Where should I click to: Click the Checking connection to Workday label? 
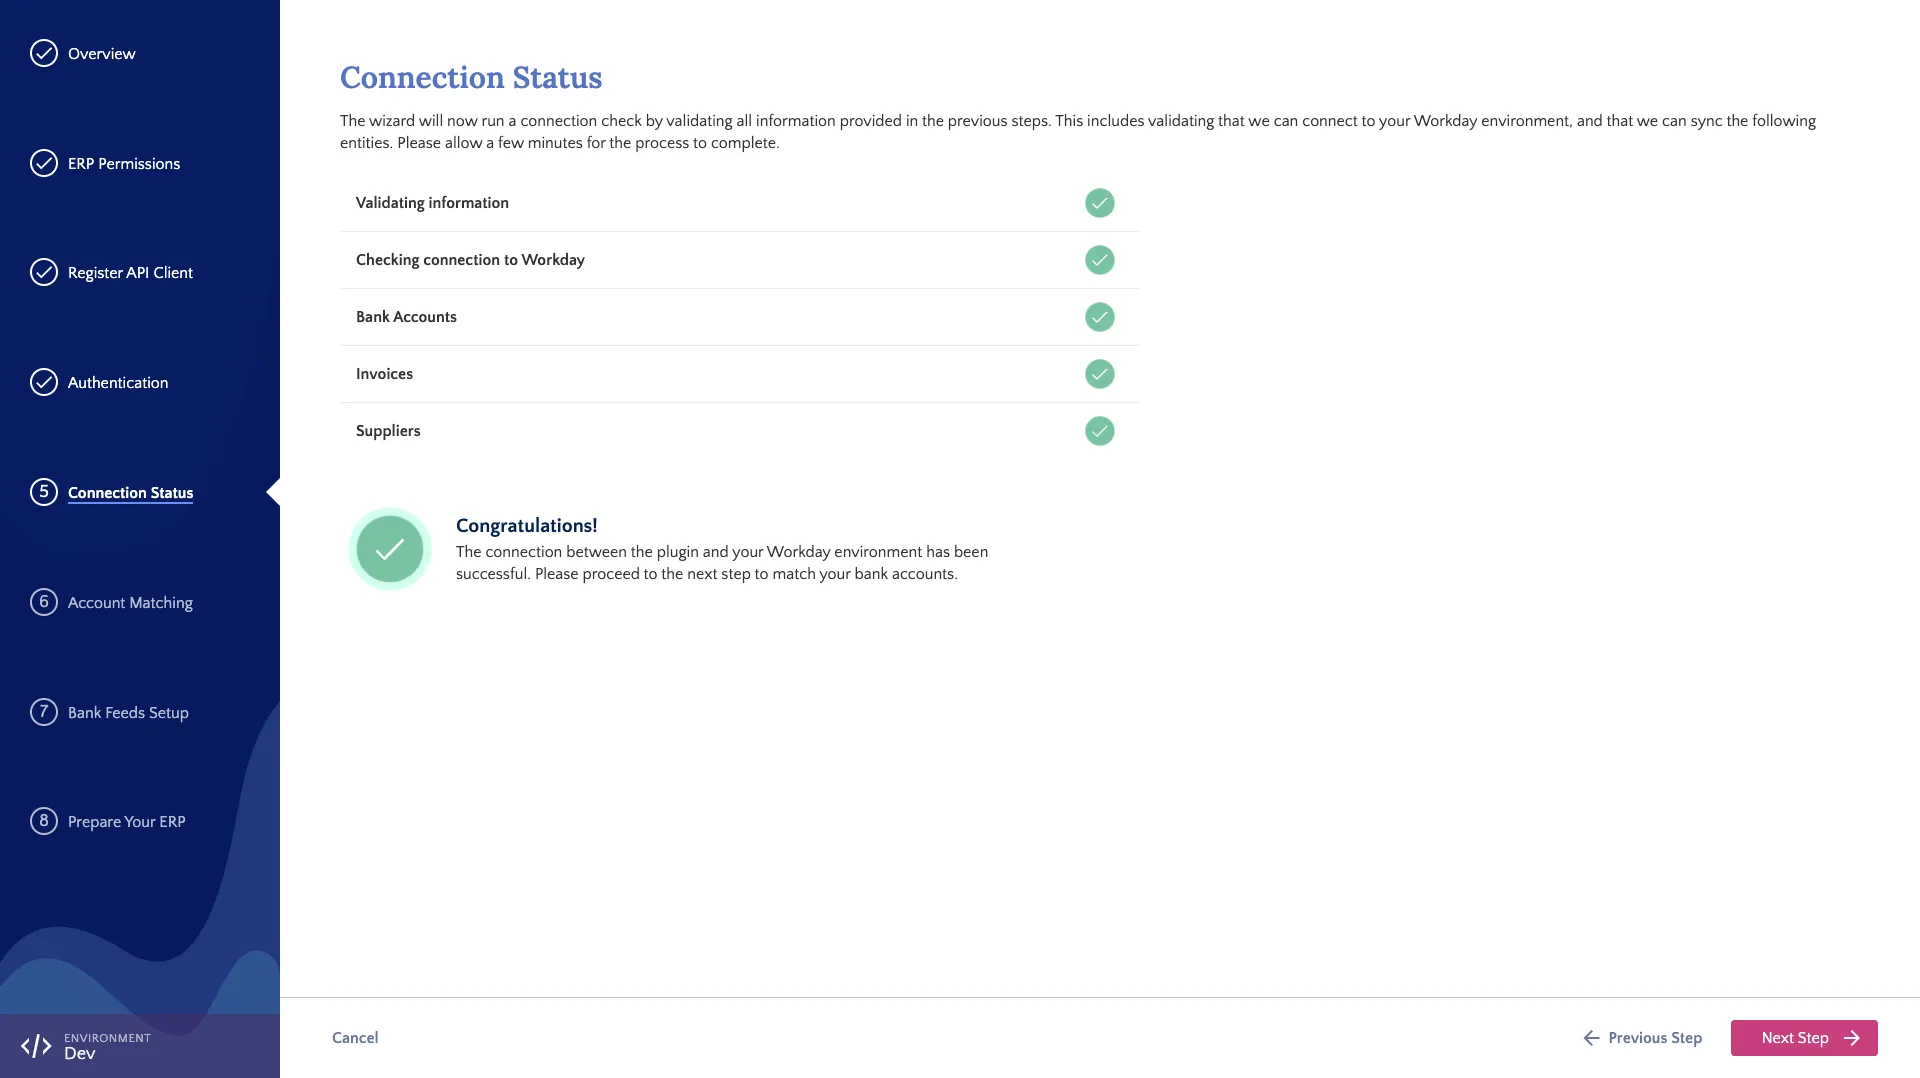(470, 260)
